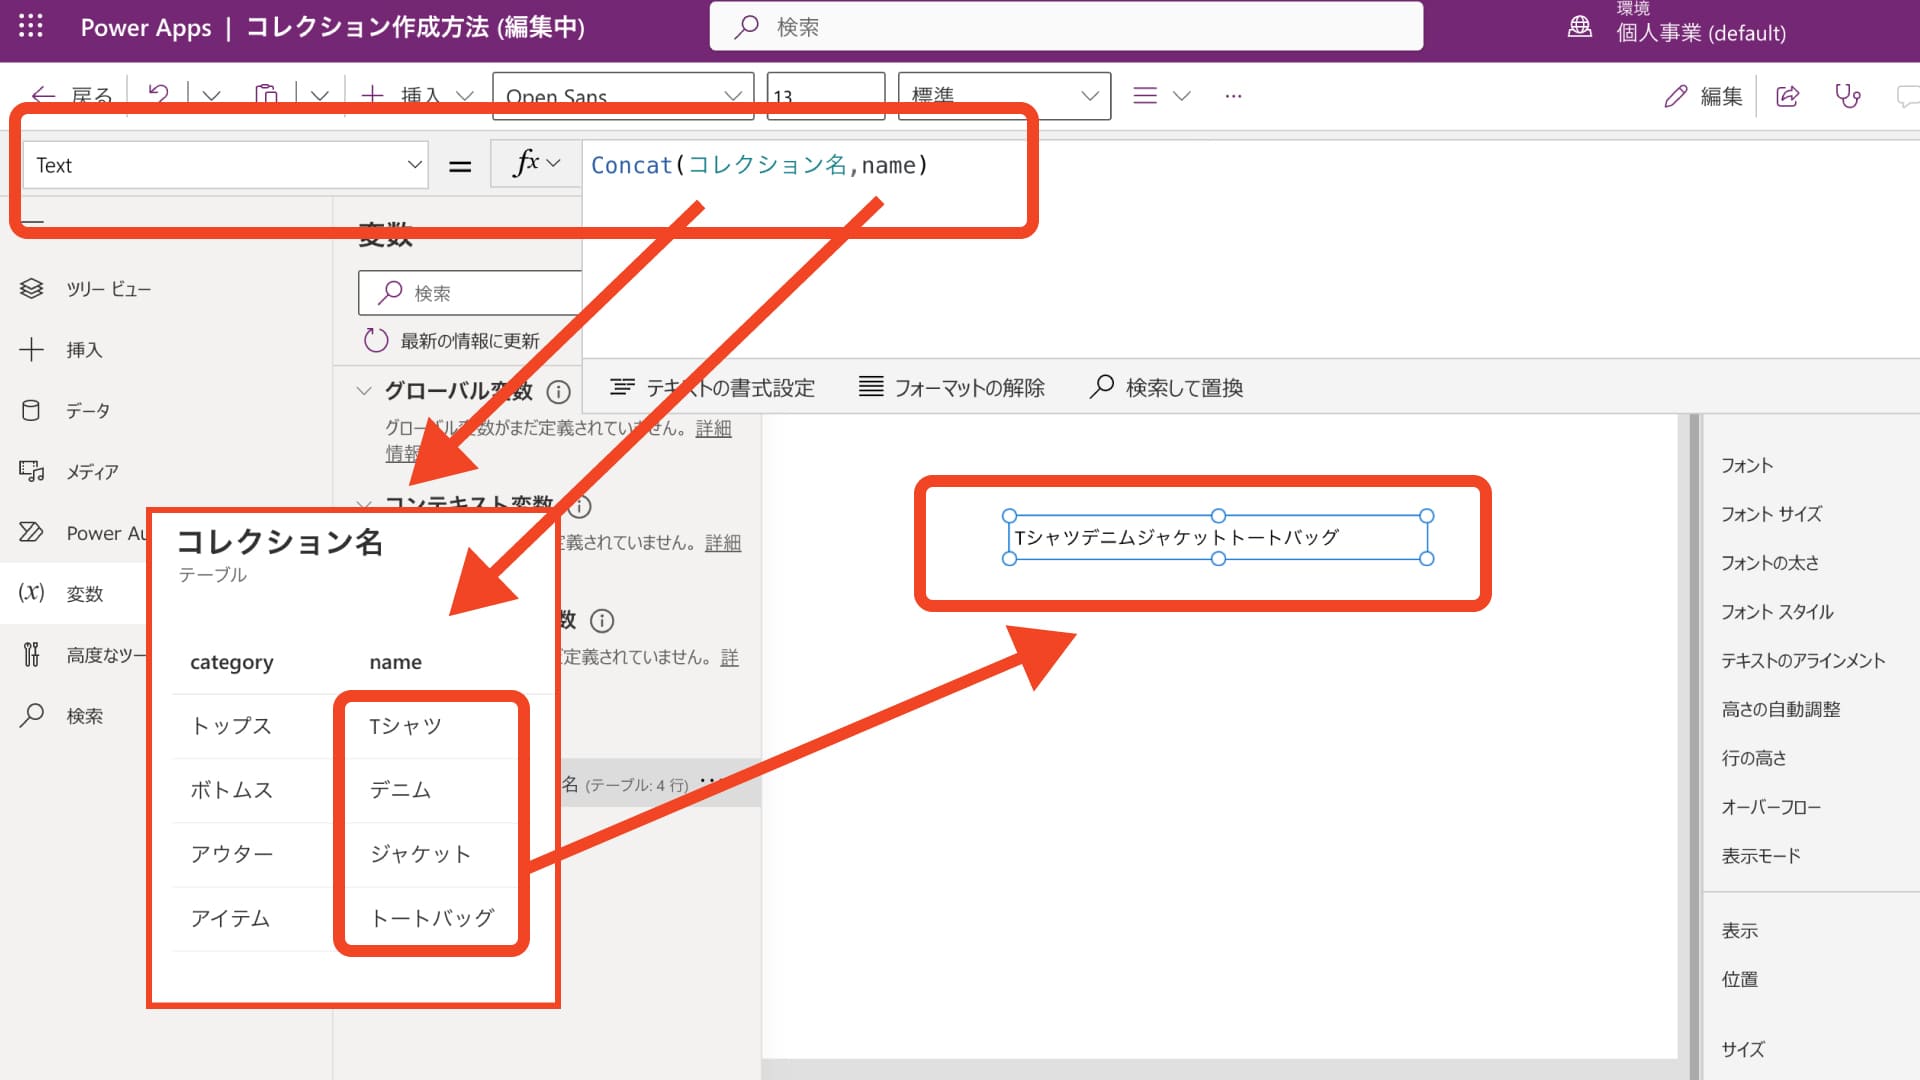Viewport: 1920px width, 1080px height.
Task: Open the Text property selector dropdown
Action: [224, 164]
